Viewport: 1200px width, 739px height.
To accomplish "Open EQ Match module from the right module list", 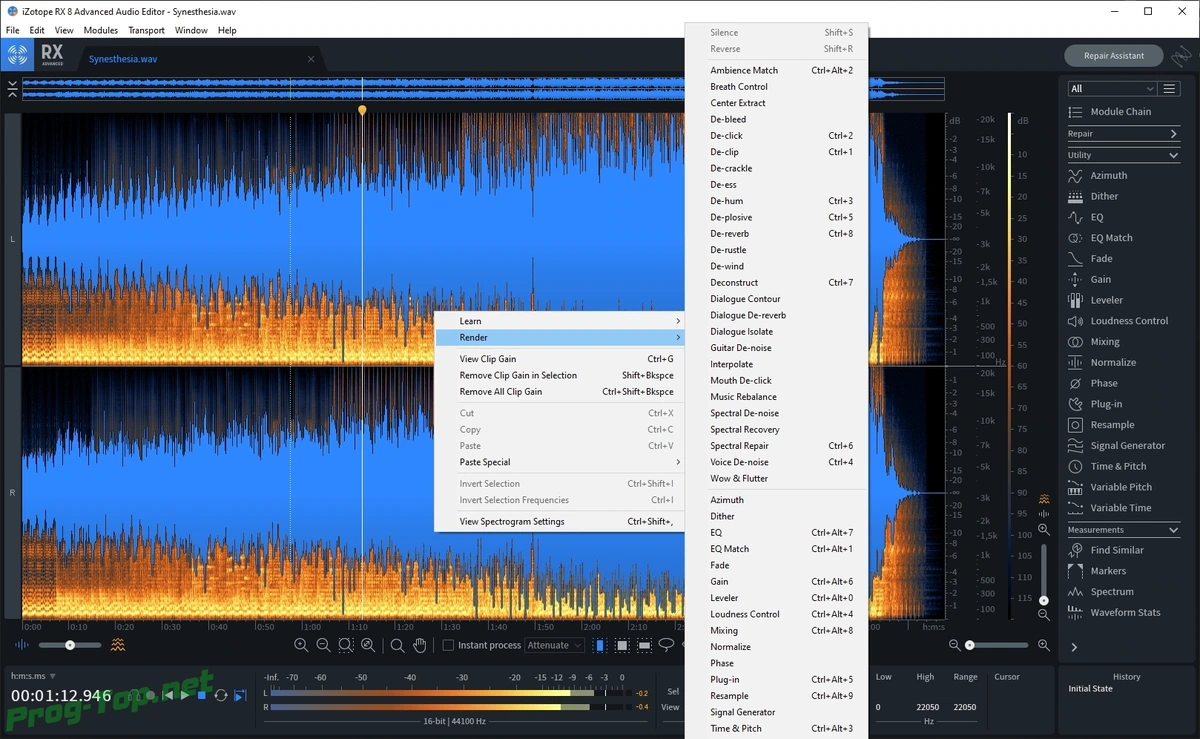I will point(1111,238).
